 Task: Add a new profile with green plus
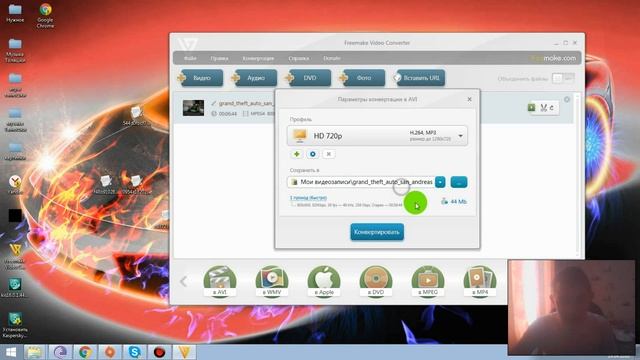tap(297, 154)
